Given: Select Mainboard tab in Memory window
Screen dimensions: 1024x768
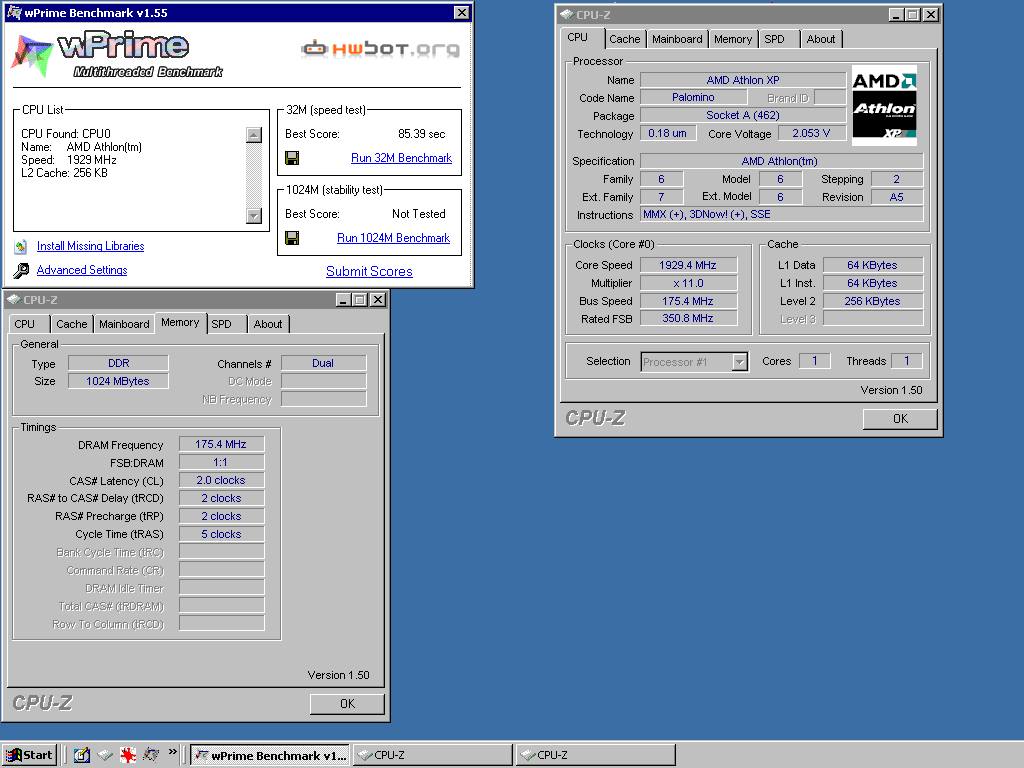Looking at the screenshot, I should pyautogui.click(x=124, y=324).
